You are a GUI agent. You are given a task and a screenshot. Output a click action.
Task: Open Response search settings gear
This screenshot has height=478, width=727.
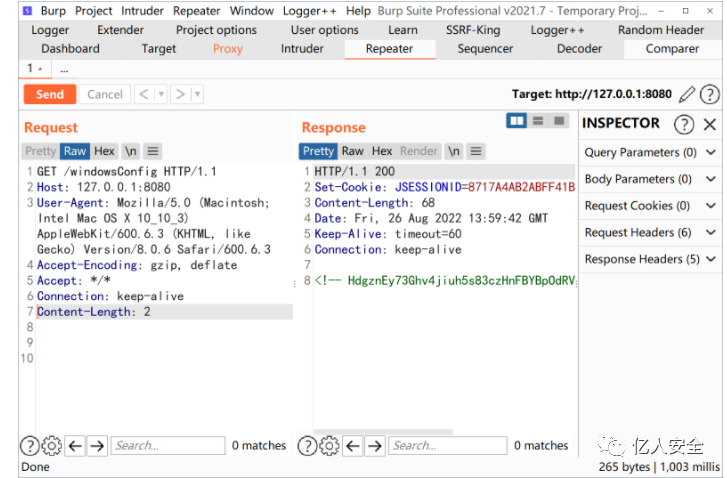(x=329, y=446)
